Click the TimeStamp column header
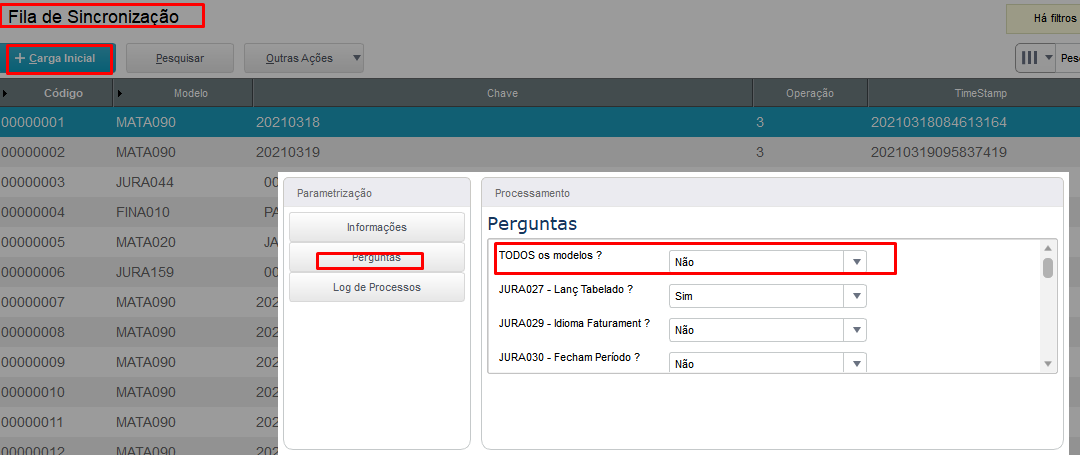Viewport: 1080px width, 455px height. 975,93
